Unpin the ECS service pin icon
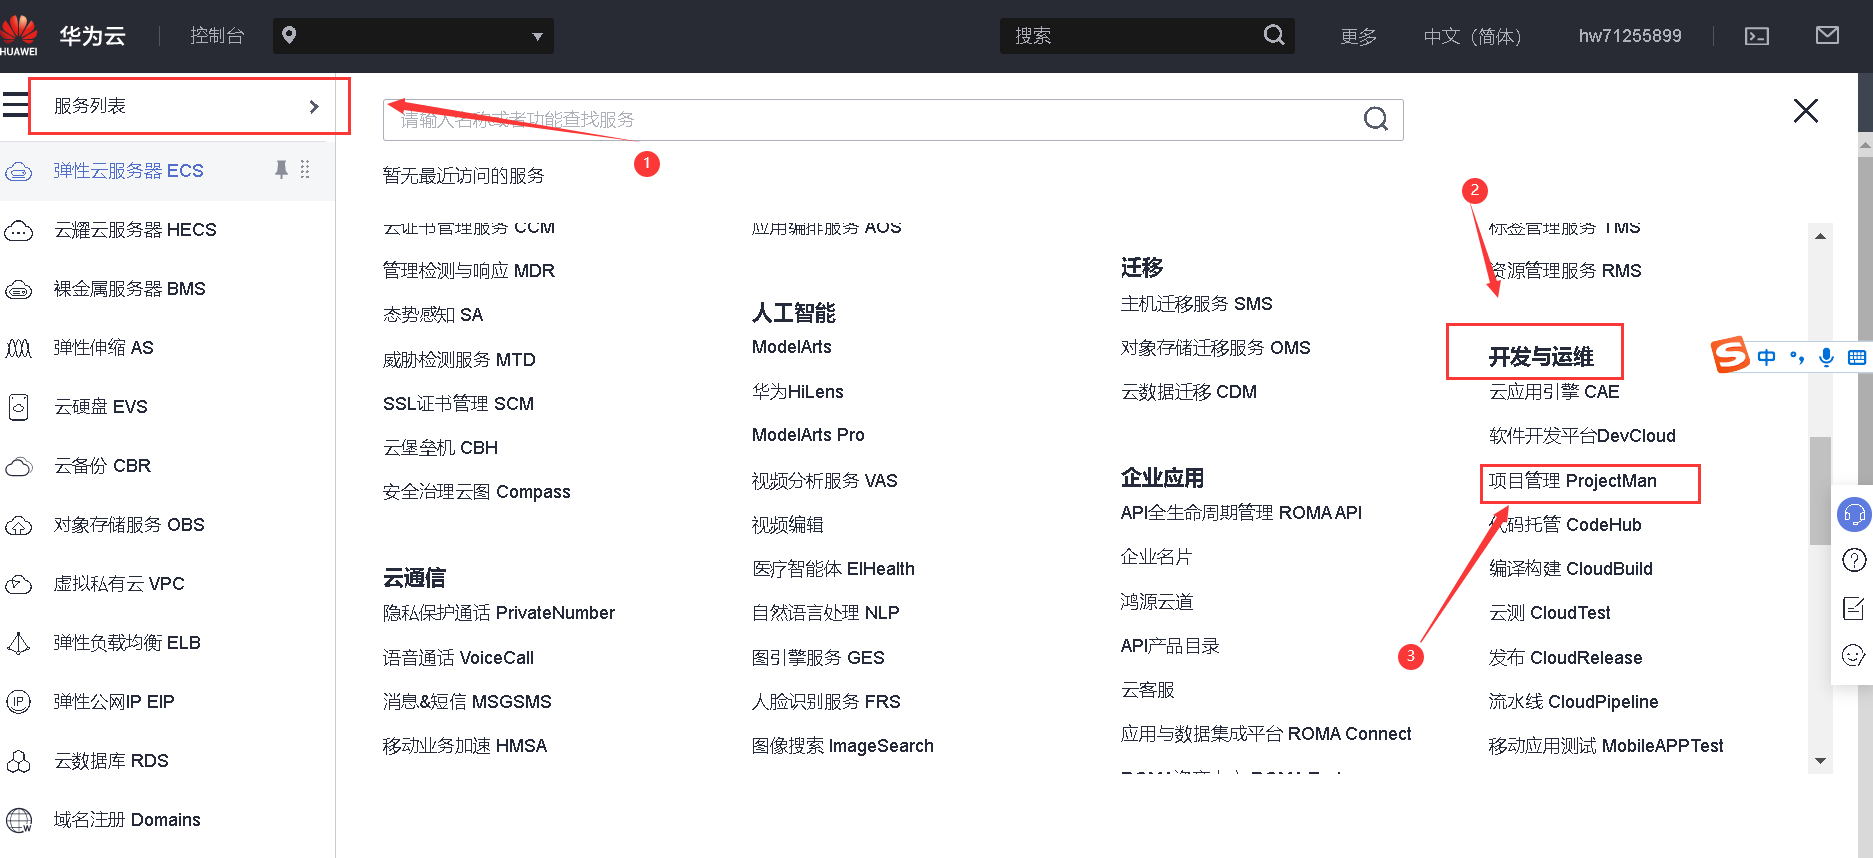Screen dimensions: 1873x858 click(x=281, y=170)
